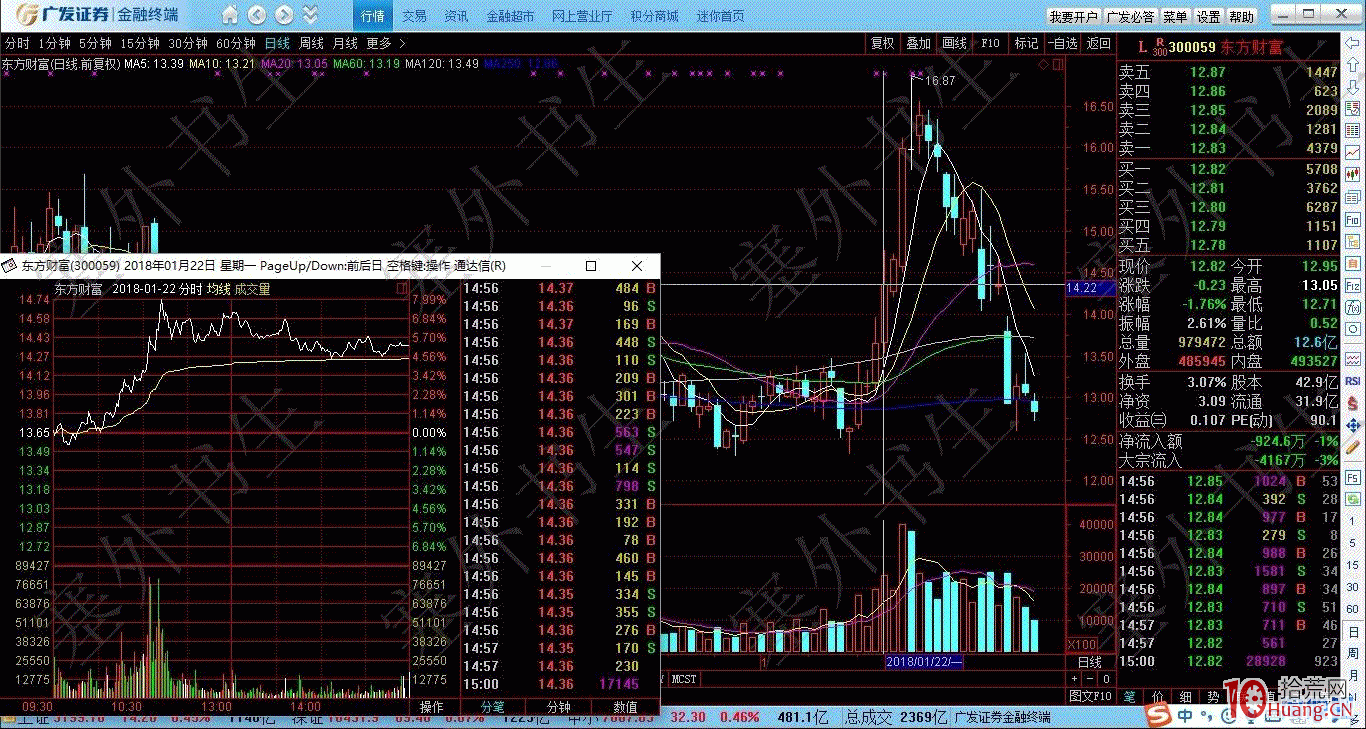The height and width of the screenshot is (729, 1366).
Task: Open the 网上营业厅 tab
Action: click(x=582, y=16)
